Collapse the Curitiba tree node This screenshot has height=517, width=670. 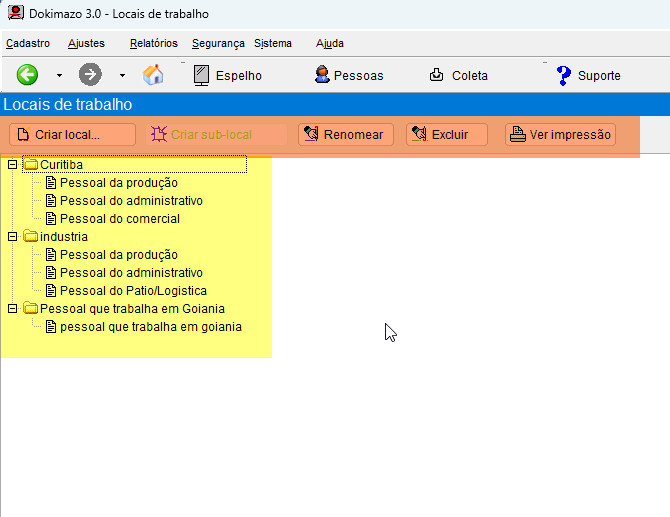[12, 165]
